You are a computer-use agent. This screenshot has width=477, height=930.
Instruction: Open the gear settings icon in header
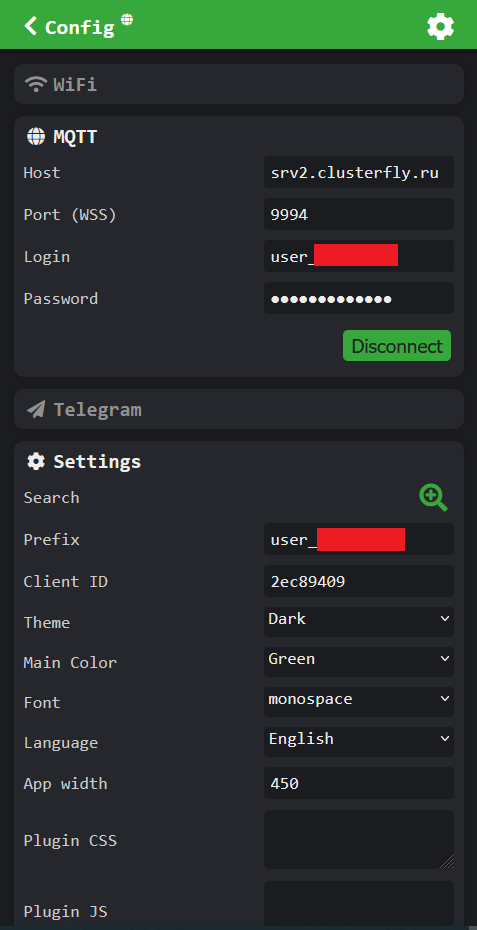pyautogui.click(x=440, y=27)
